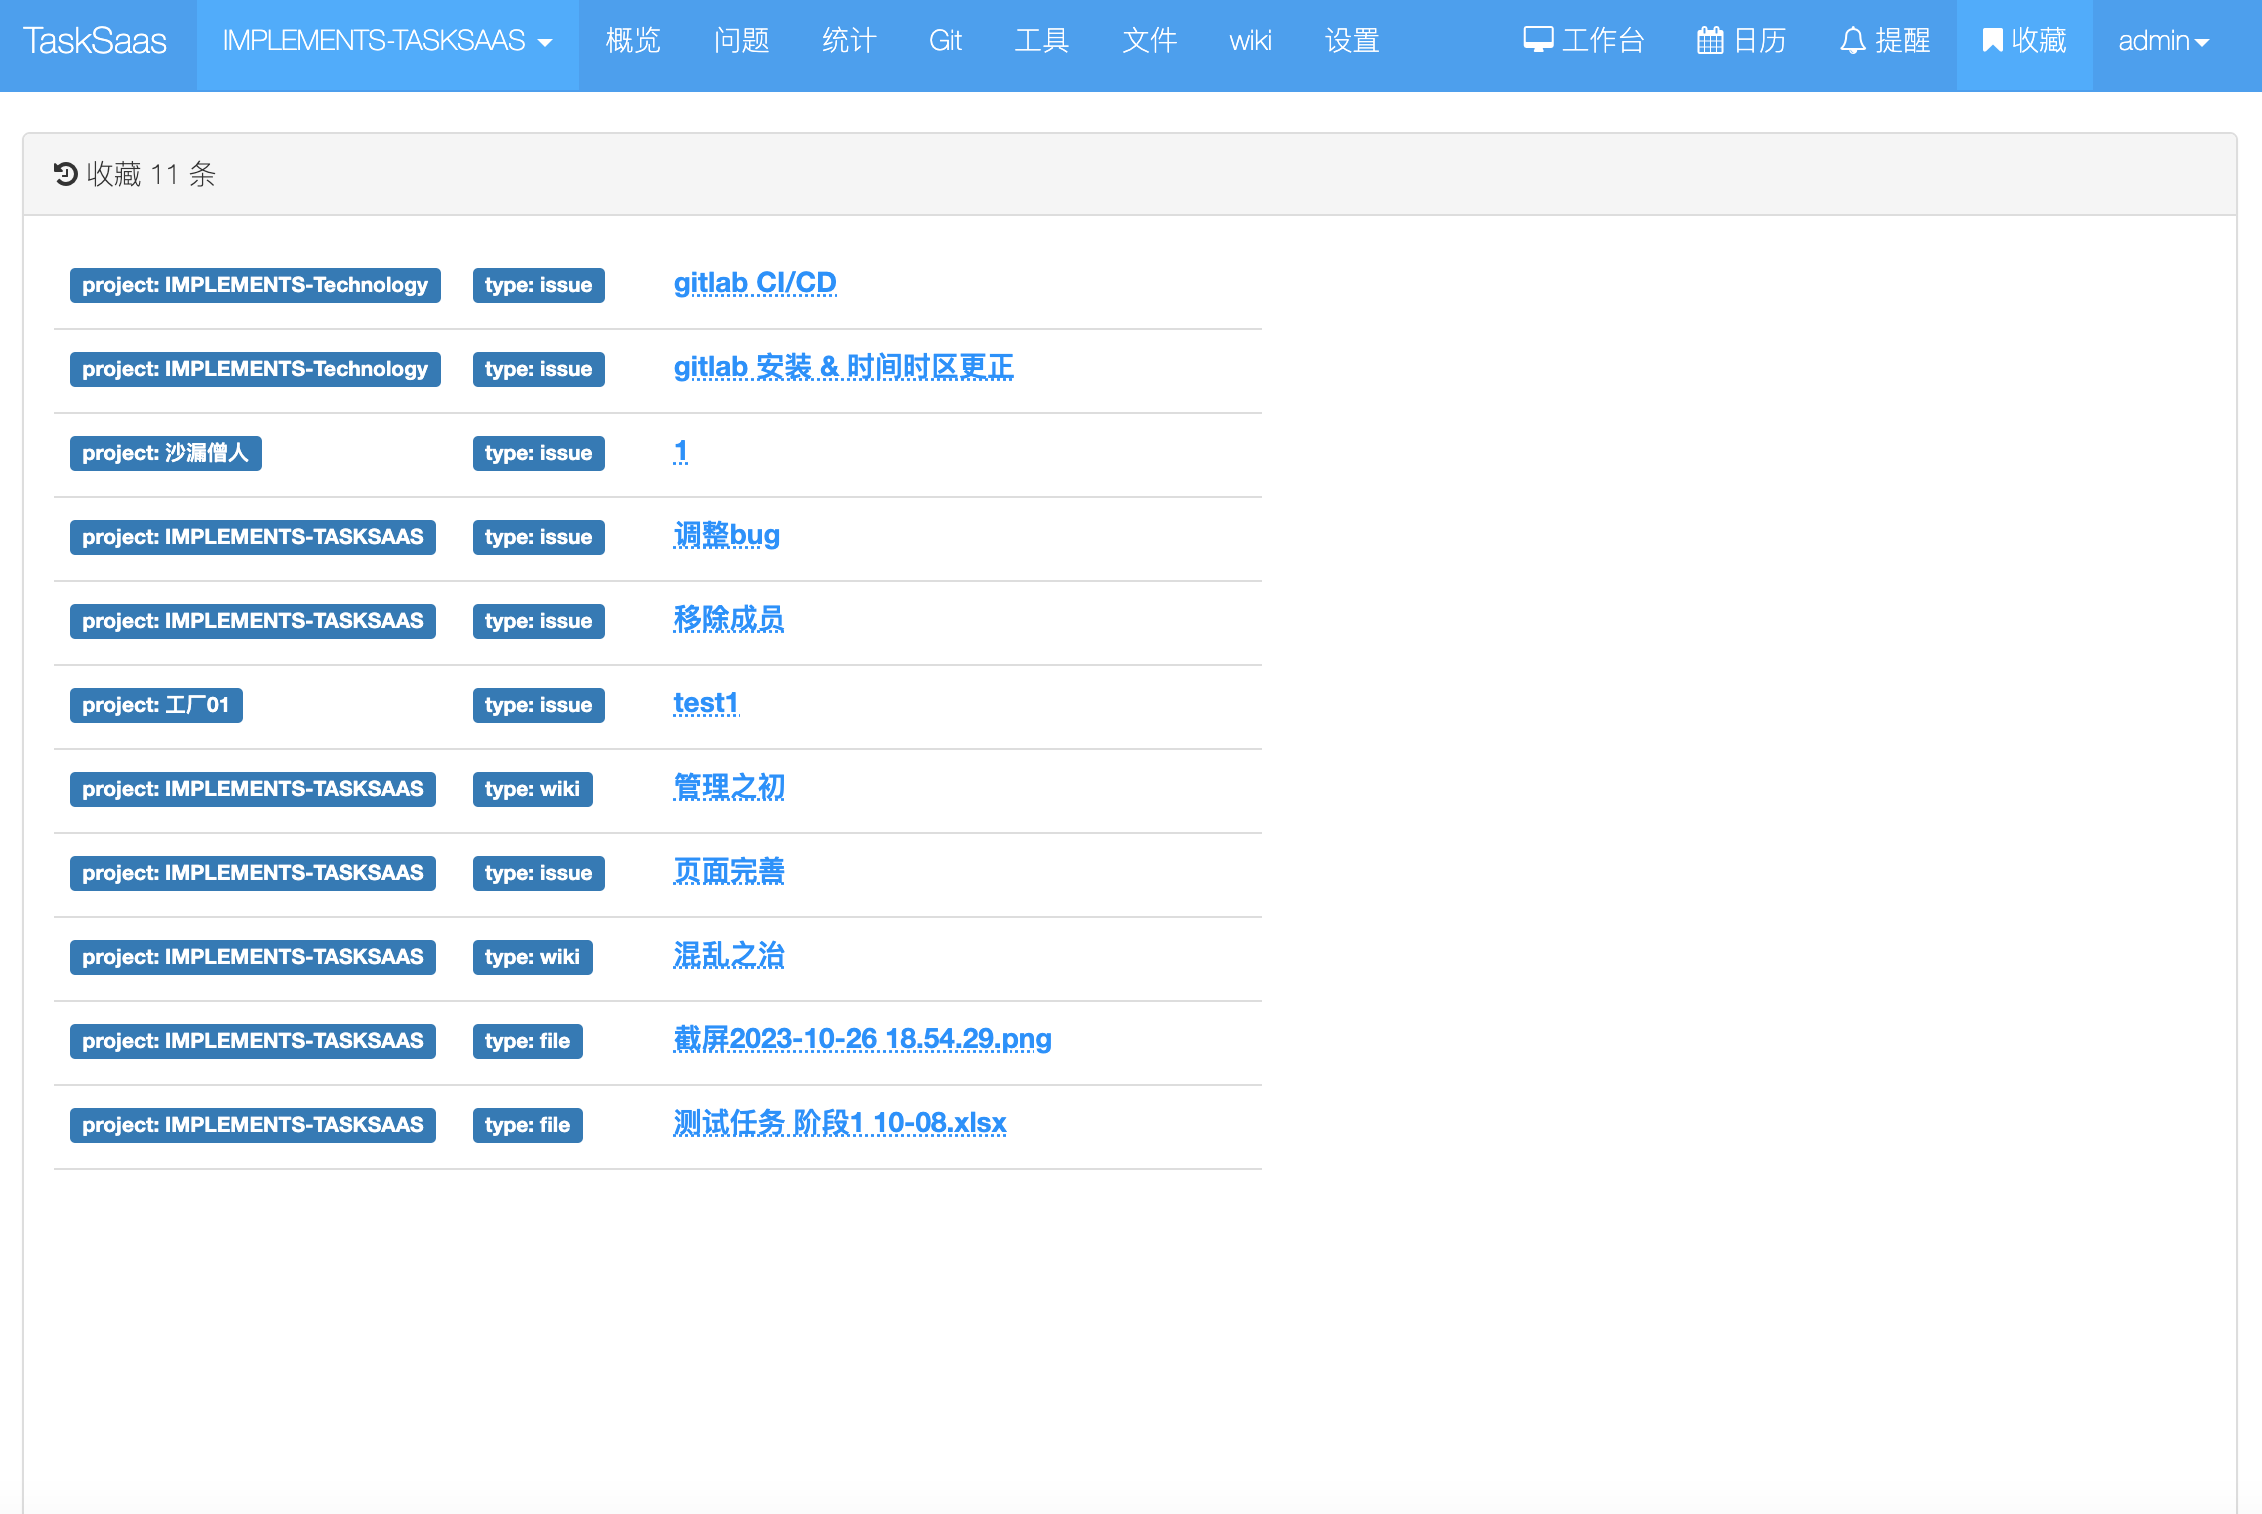
Task: Open the Git menu item
Action: point(945,41)
